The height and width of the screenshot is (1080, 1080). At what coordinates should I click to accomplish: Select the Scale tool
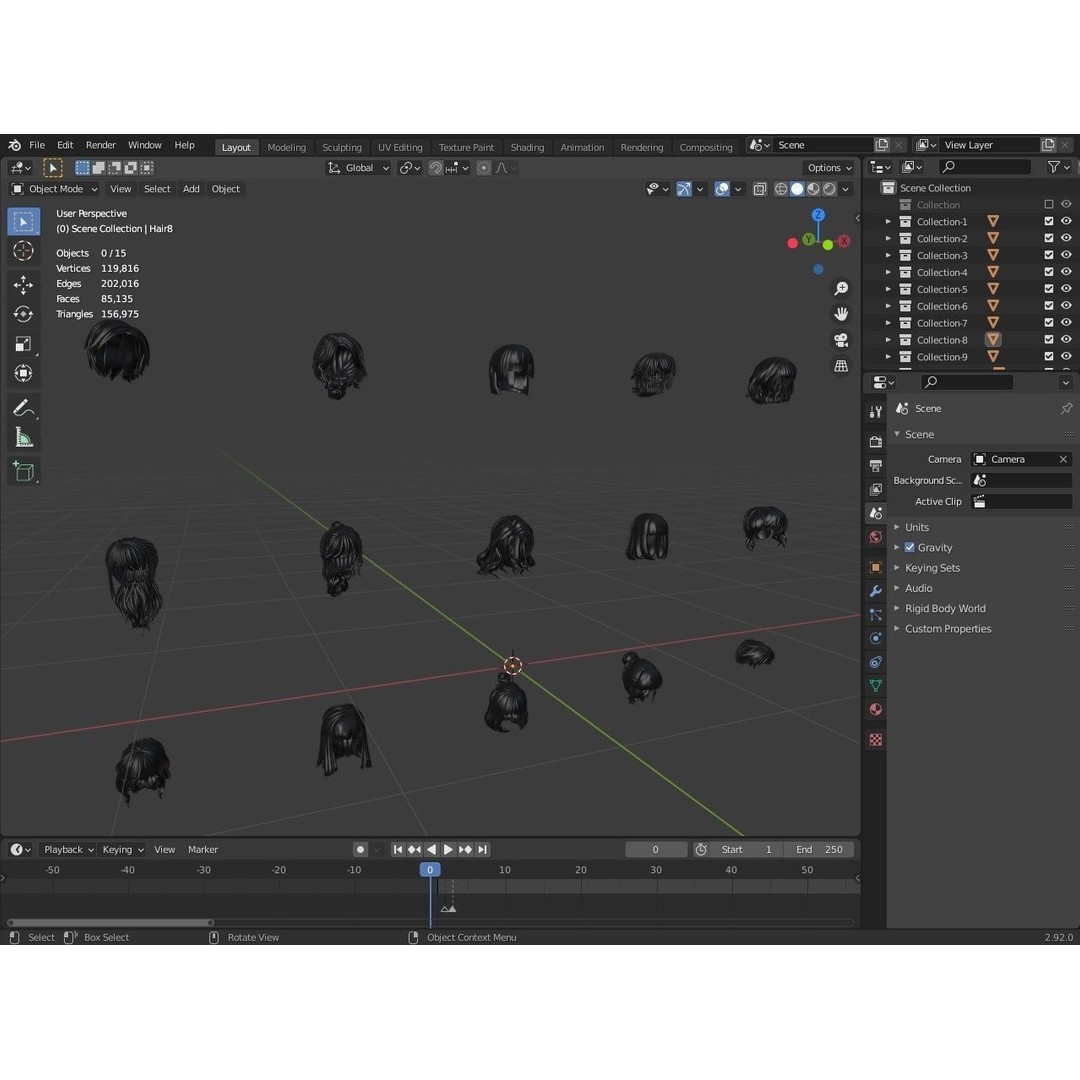point(24,344)
